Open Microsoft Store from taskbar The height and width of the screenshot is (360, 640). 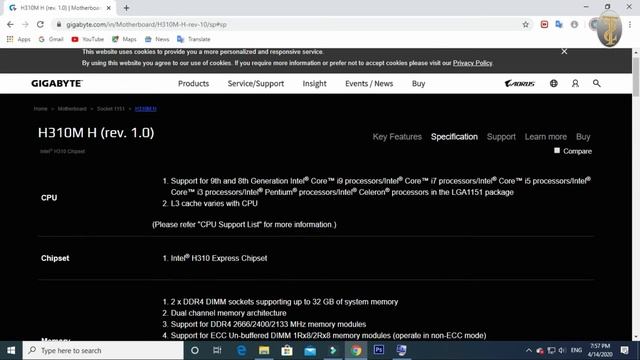[287, 350]
